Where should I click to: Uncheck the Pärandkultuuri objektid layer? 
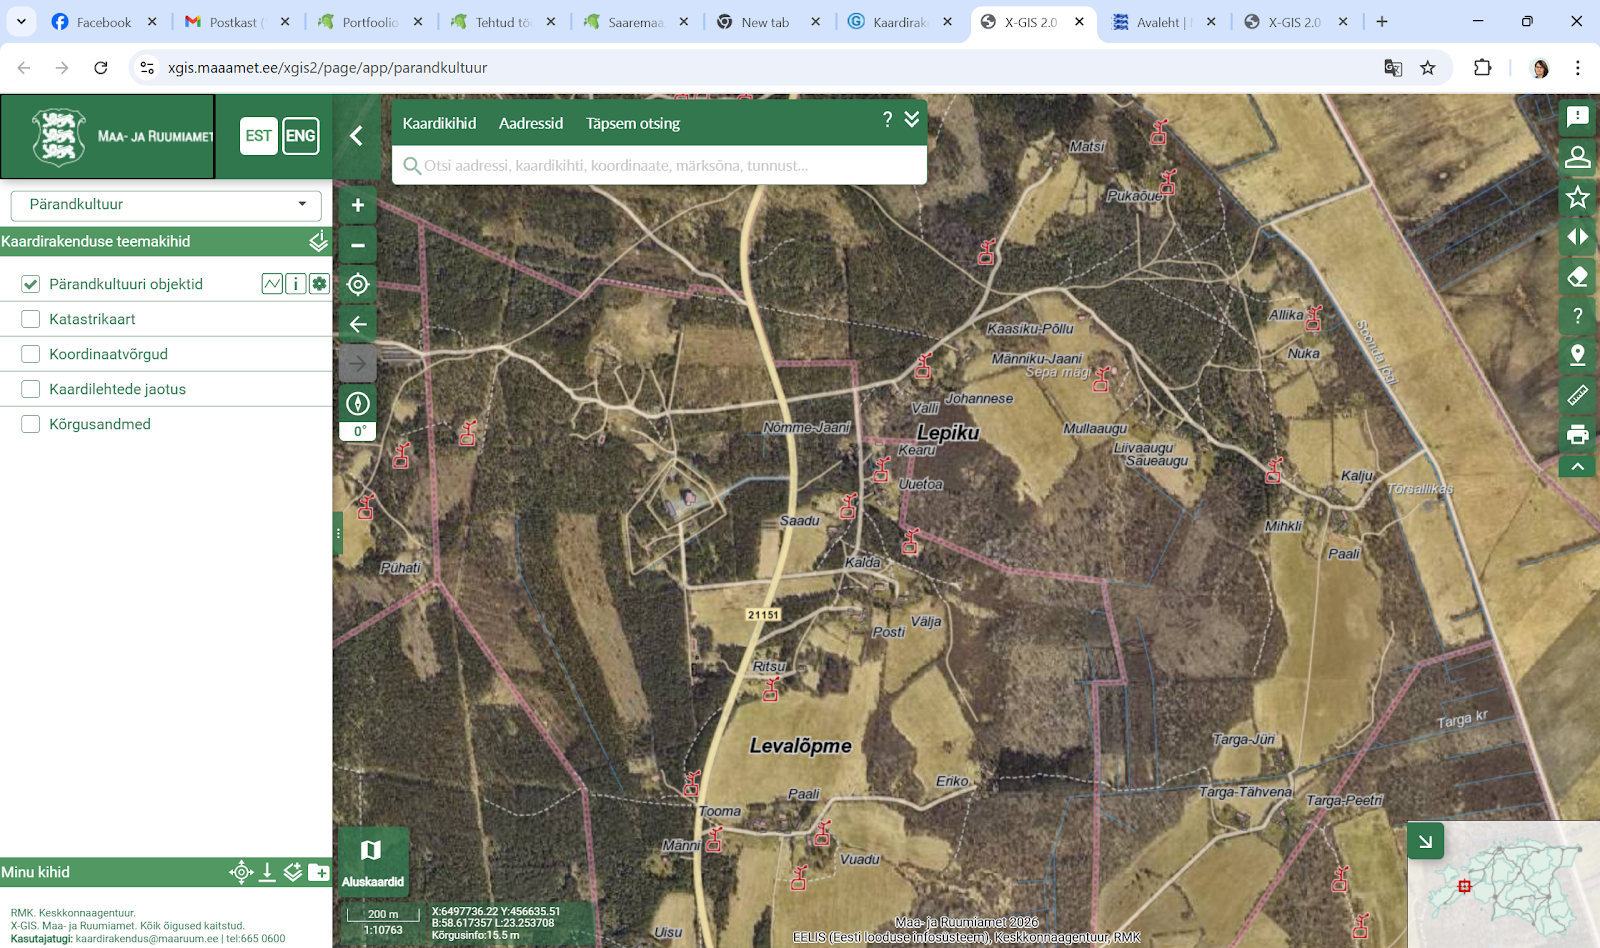[31, 284]
